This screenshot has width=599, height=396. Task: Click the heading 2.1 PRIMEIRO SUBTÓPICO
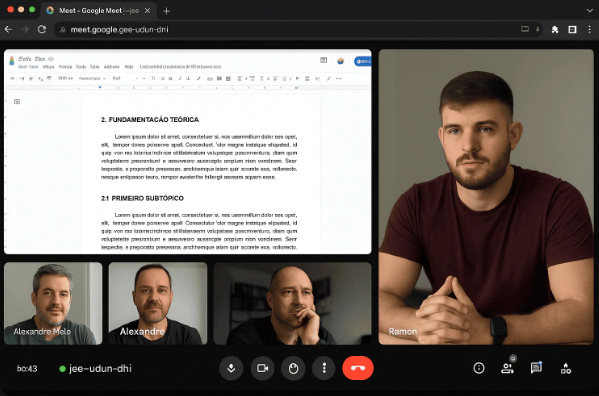(142, 198)
